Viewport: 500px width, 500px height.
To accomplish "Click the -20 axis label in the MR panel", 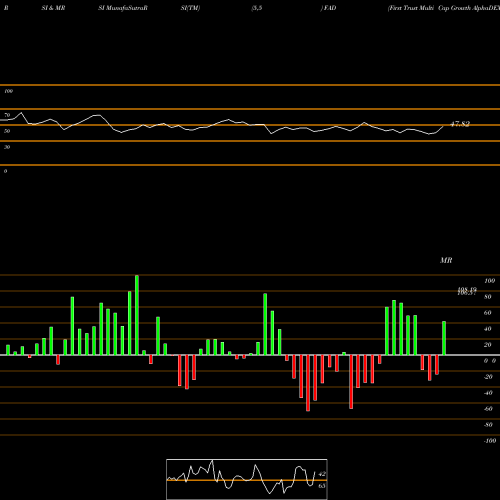I will point(488,377).
